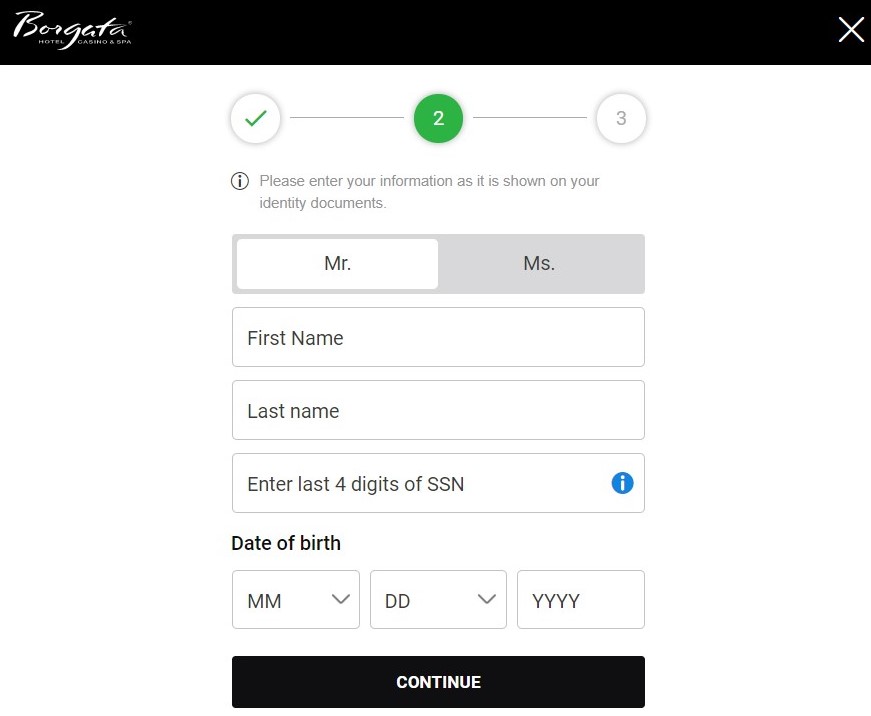Click the month dropdown chevron arrow

pyautogui.click(x=341, y=599)
